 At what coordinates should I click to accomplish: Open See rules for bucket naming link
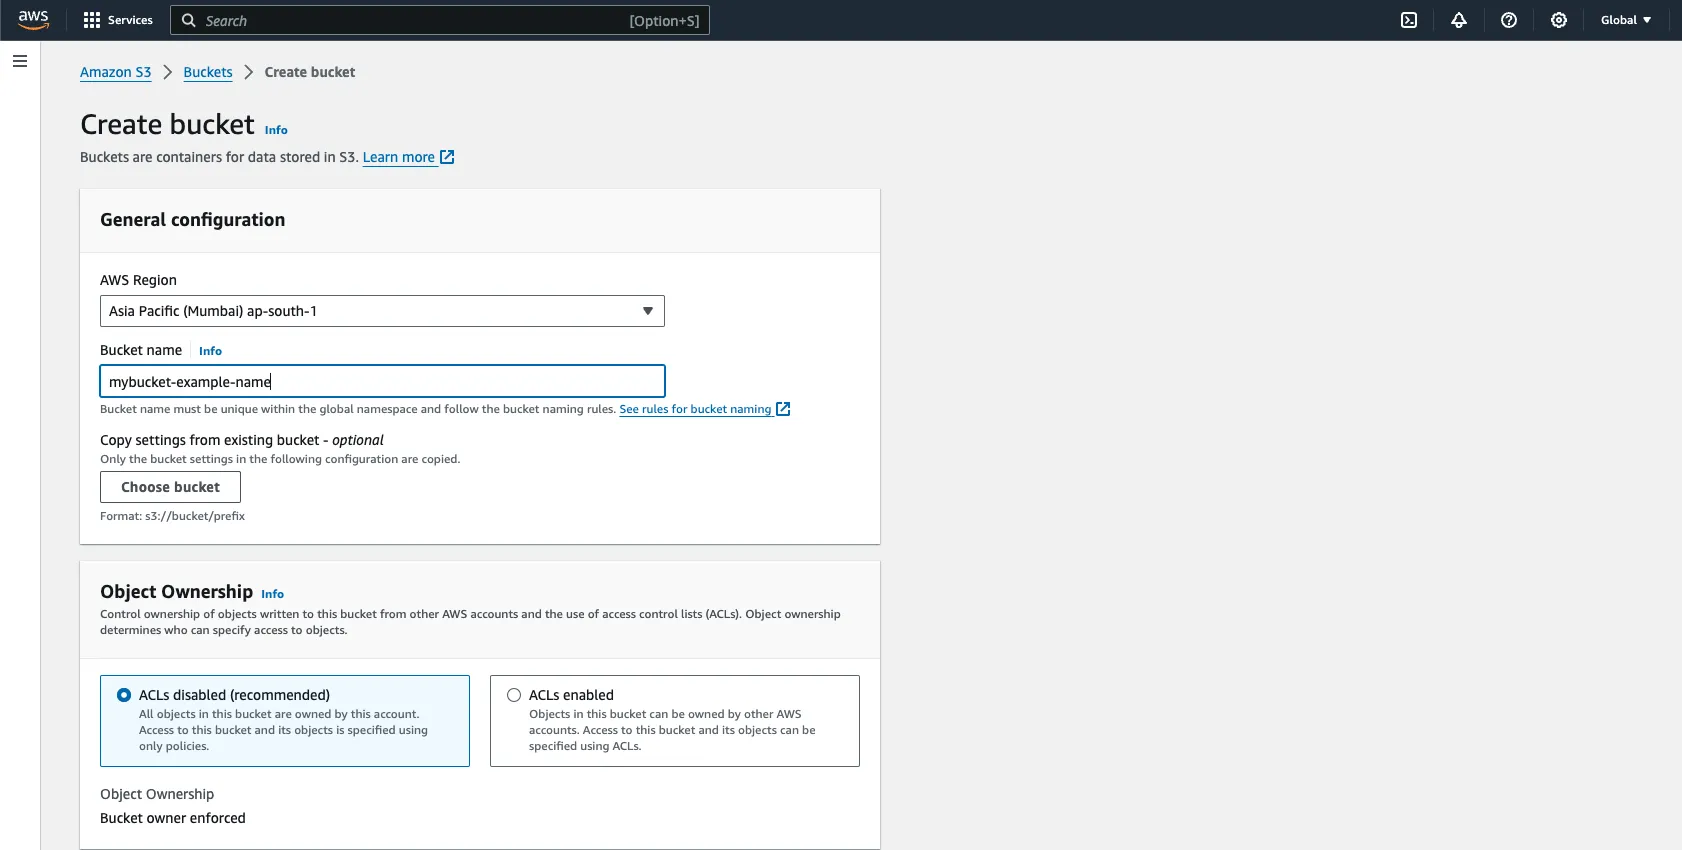point(695,409)
